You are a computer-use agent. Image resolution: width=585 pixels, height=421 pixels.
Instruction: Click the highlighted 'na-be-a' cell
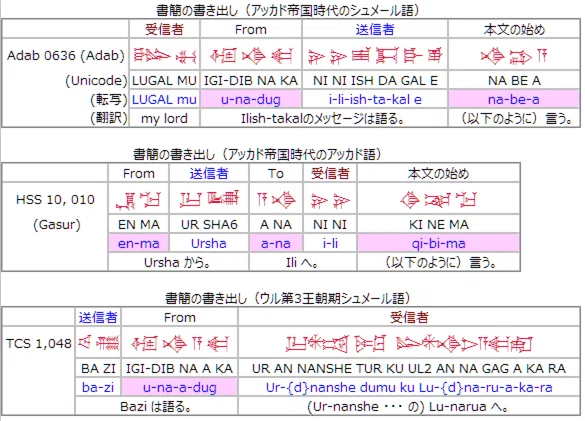click(x=514, y=99)
